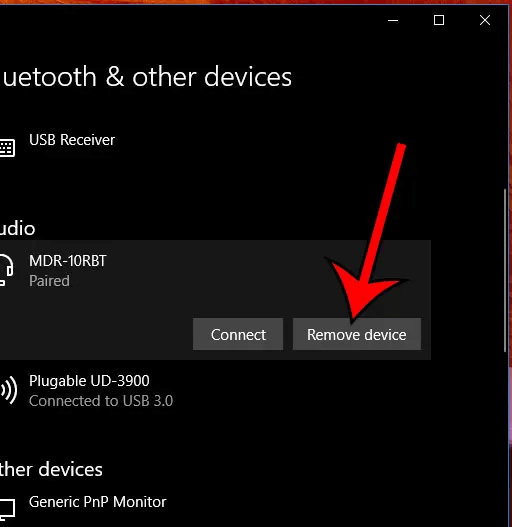
Task: Click the Plugable UD-3900 speaker icon
Action: (8, 390)
